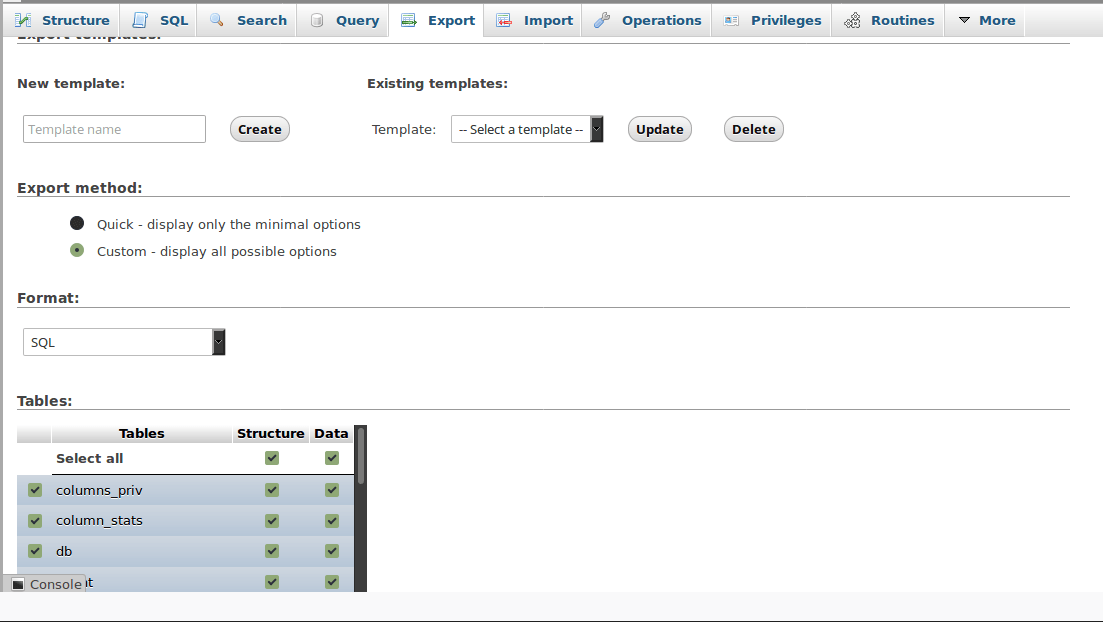Uncheck the Data checkbox for db table
The width and height of the screenshot is (1103, 622).
(x=331, y=550)
